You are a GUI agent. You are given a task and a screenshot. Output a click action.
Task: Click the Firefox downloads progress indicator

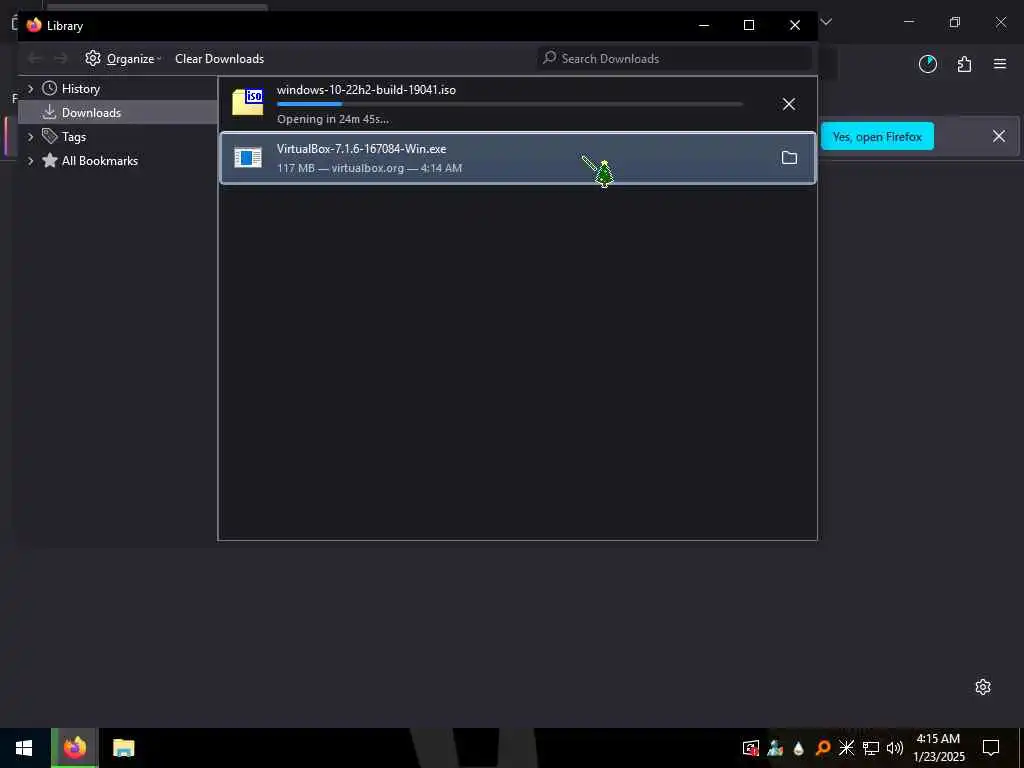point(927,64)
